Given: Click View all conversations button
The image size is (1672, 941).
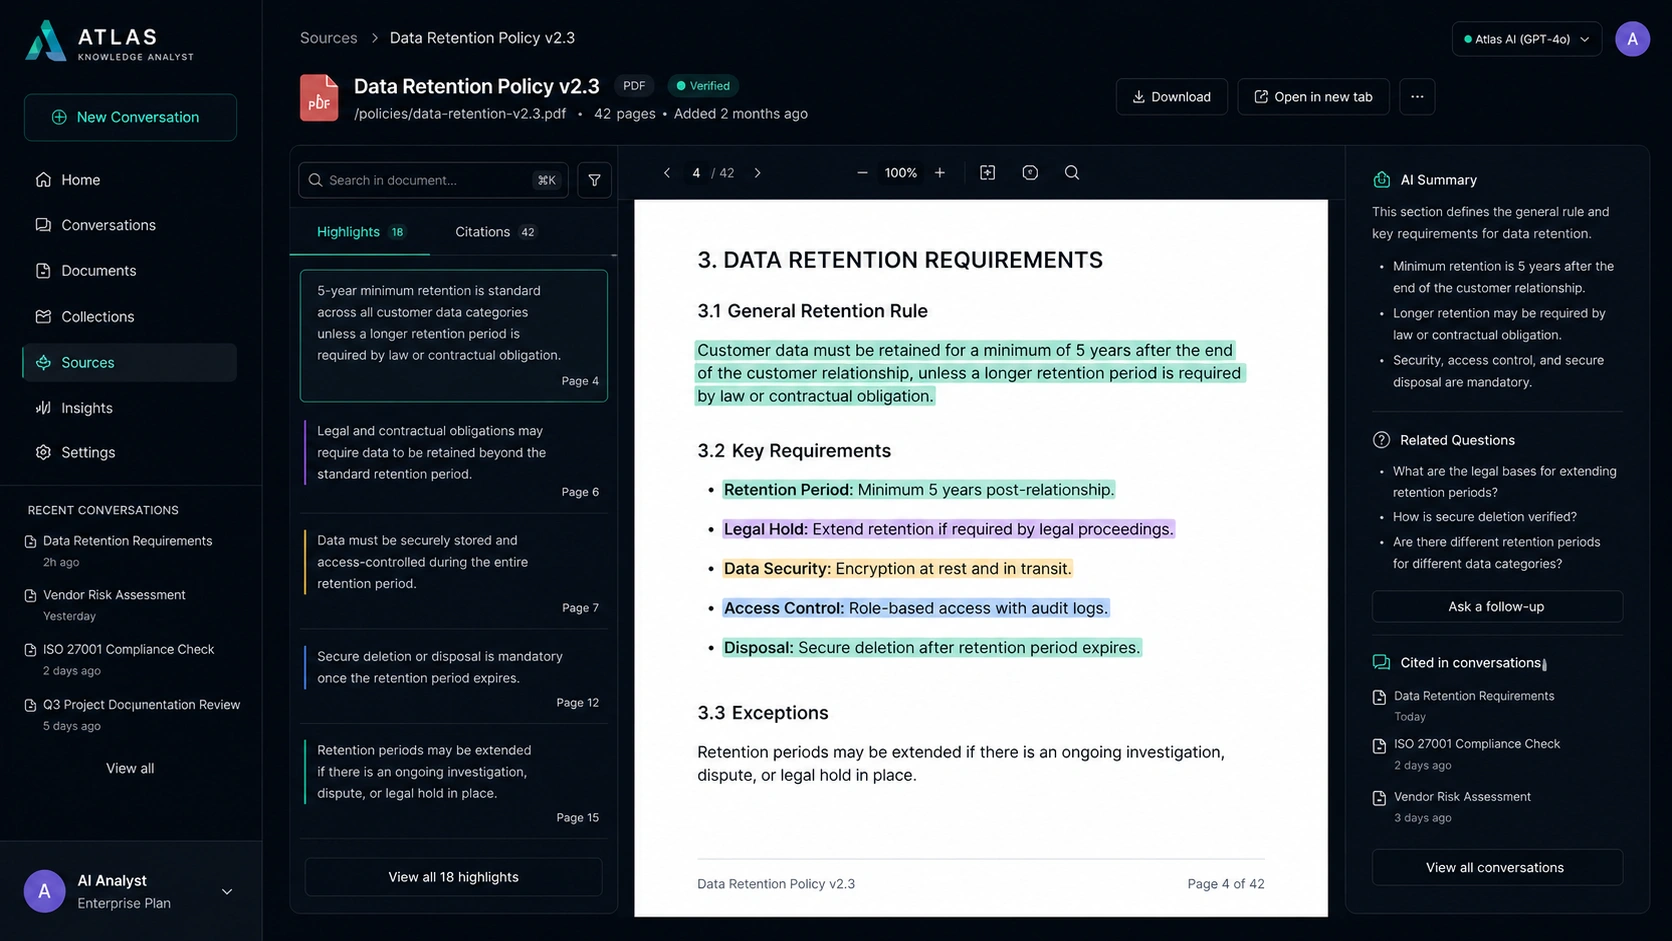Looking at the screenshot, I should tap(1496, 867).
